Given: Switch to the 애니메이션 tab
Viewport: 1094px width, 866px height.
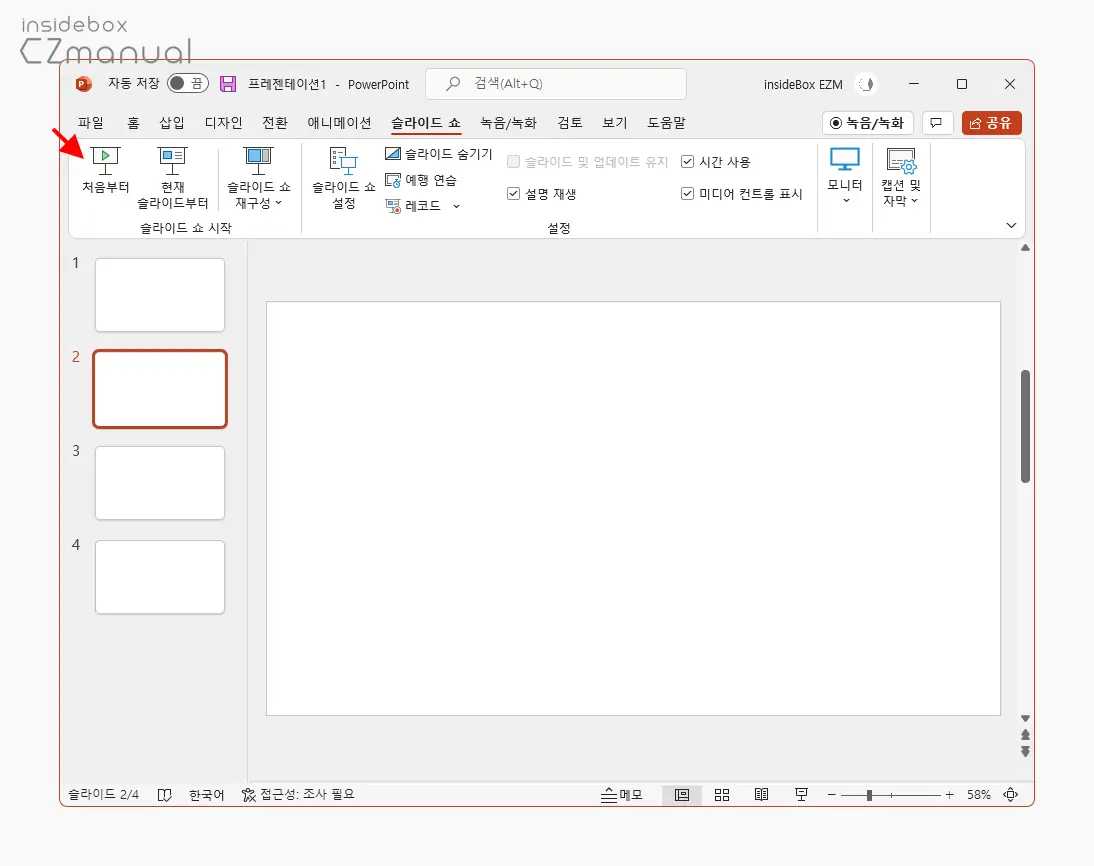Looking at the screenshot, I should (x=339, y=123).
